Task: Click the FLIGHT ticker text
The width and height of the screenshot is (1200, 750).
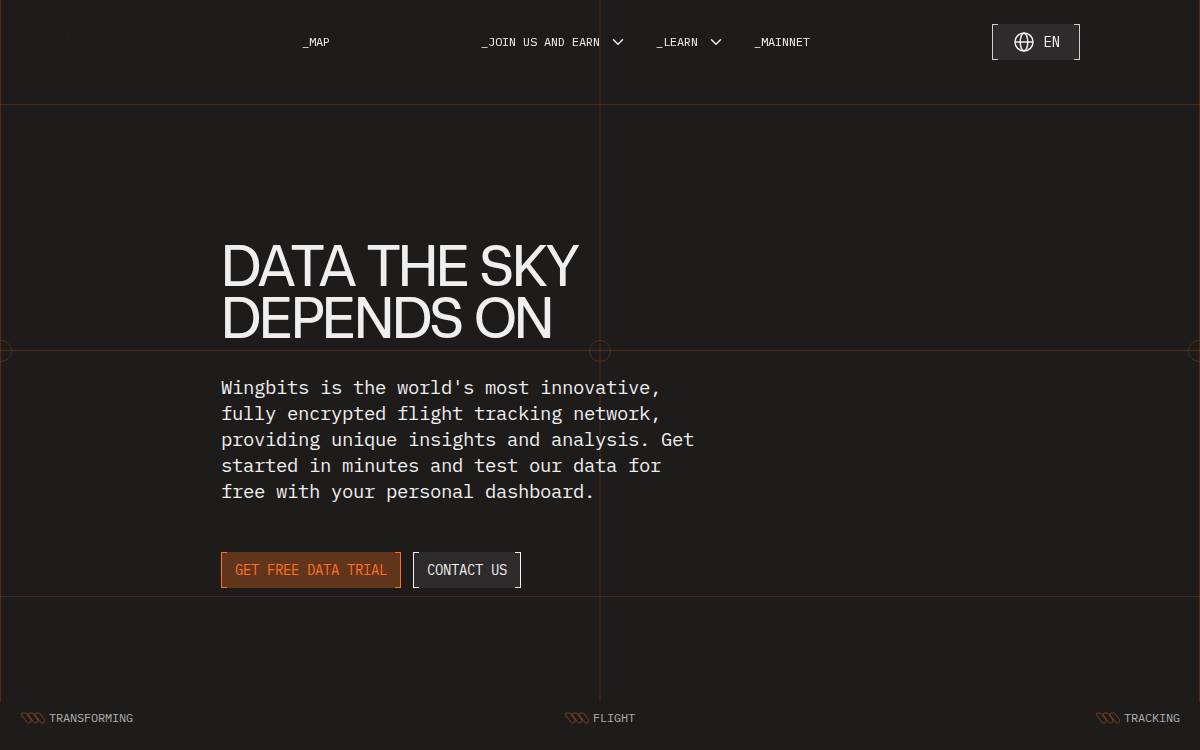Action: (614, 718)
